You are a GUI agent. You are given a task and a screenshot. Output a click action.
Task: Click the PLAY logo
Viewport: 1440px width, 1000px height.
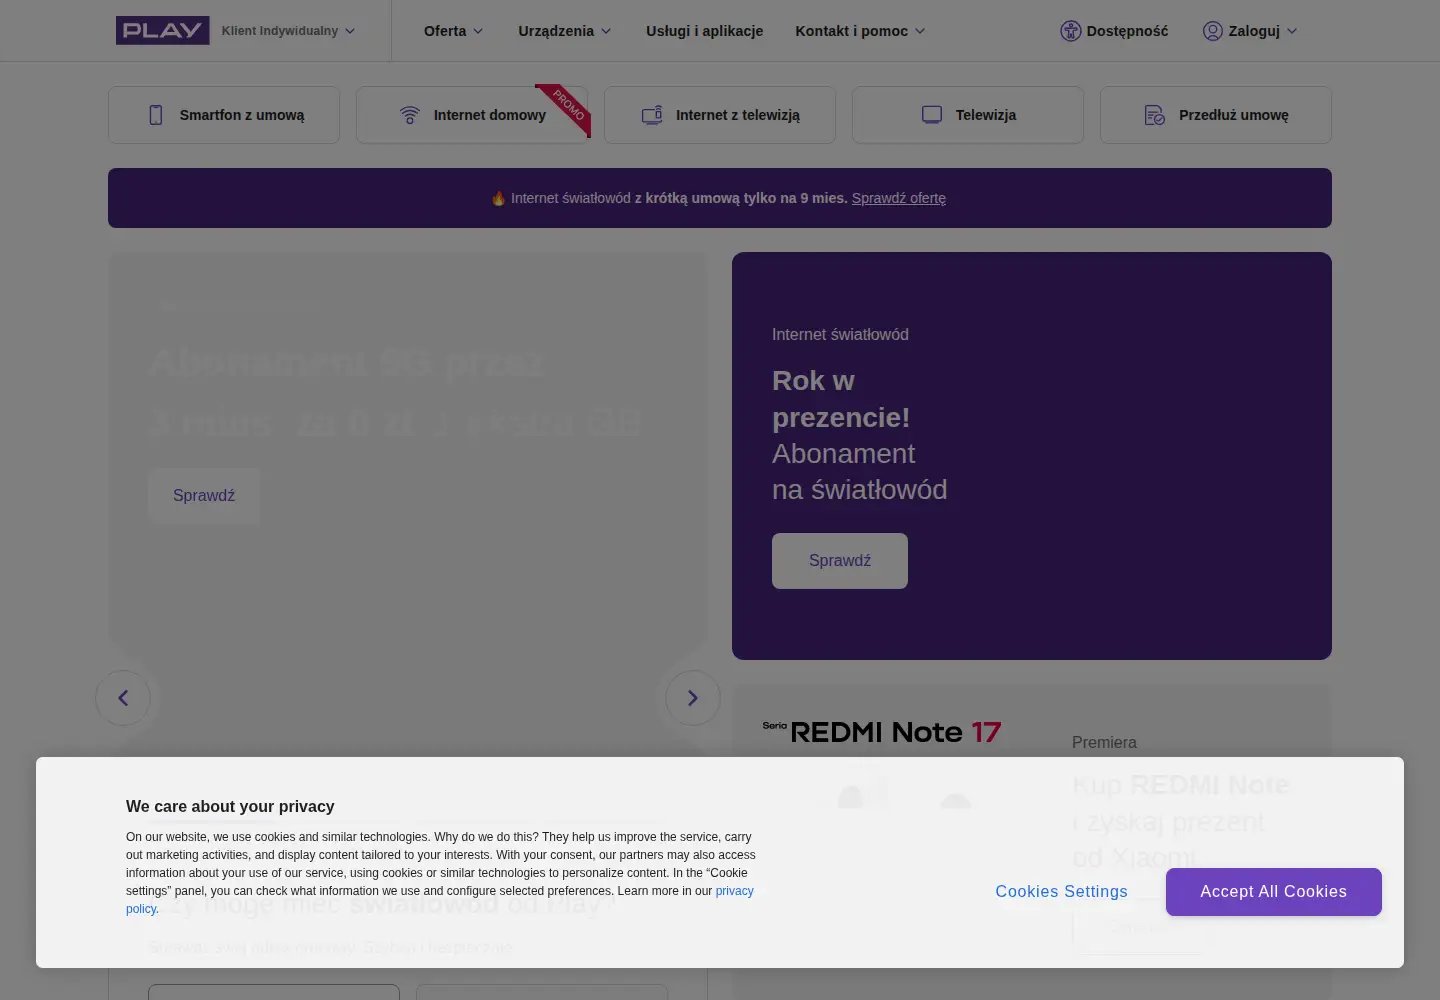tap(162, 31)
